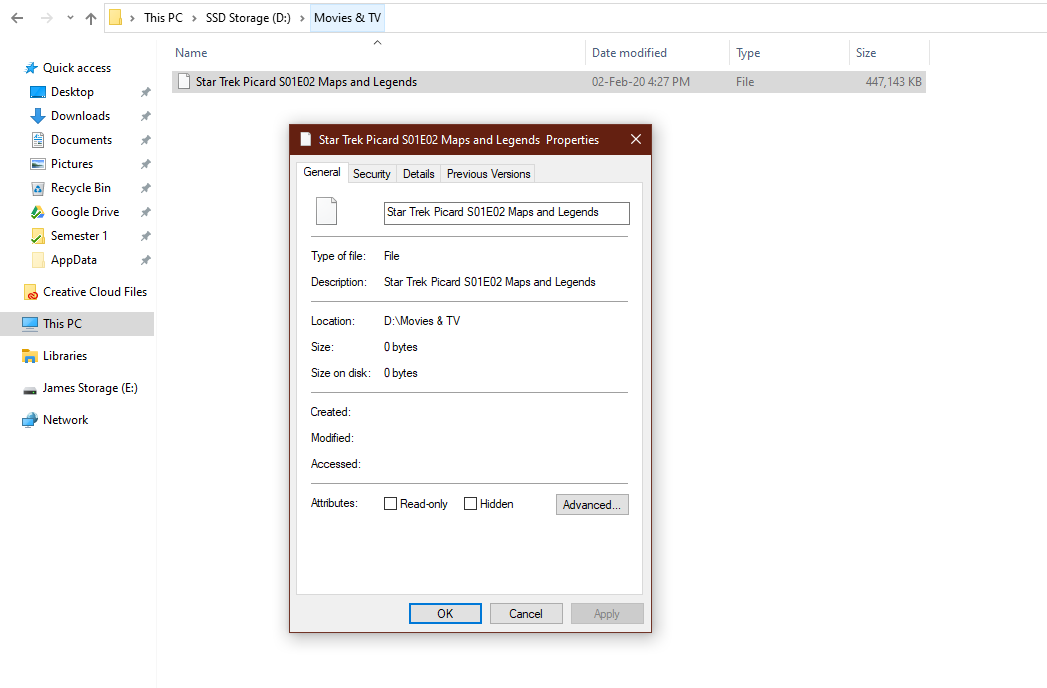Open Network in sidebar
Screen dimensions: 1047x688
point(65,420)
